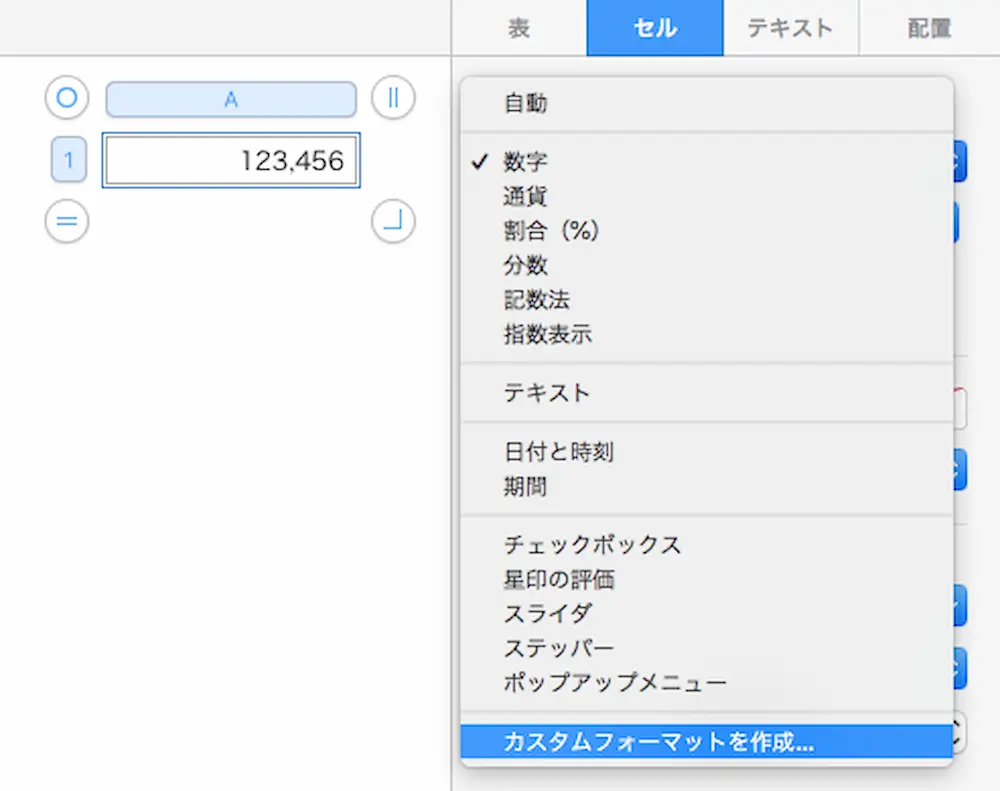Select ポップアップメニュー format option
This screenshot has width=1000, height=791.
pos(615,684)
